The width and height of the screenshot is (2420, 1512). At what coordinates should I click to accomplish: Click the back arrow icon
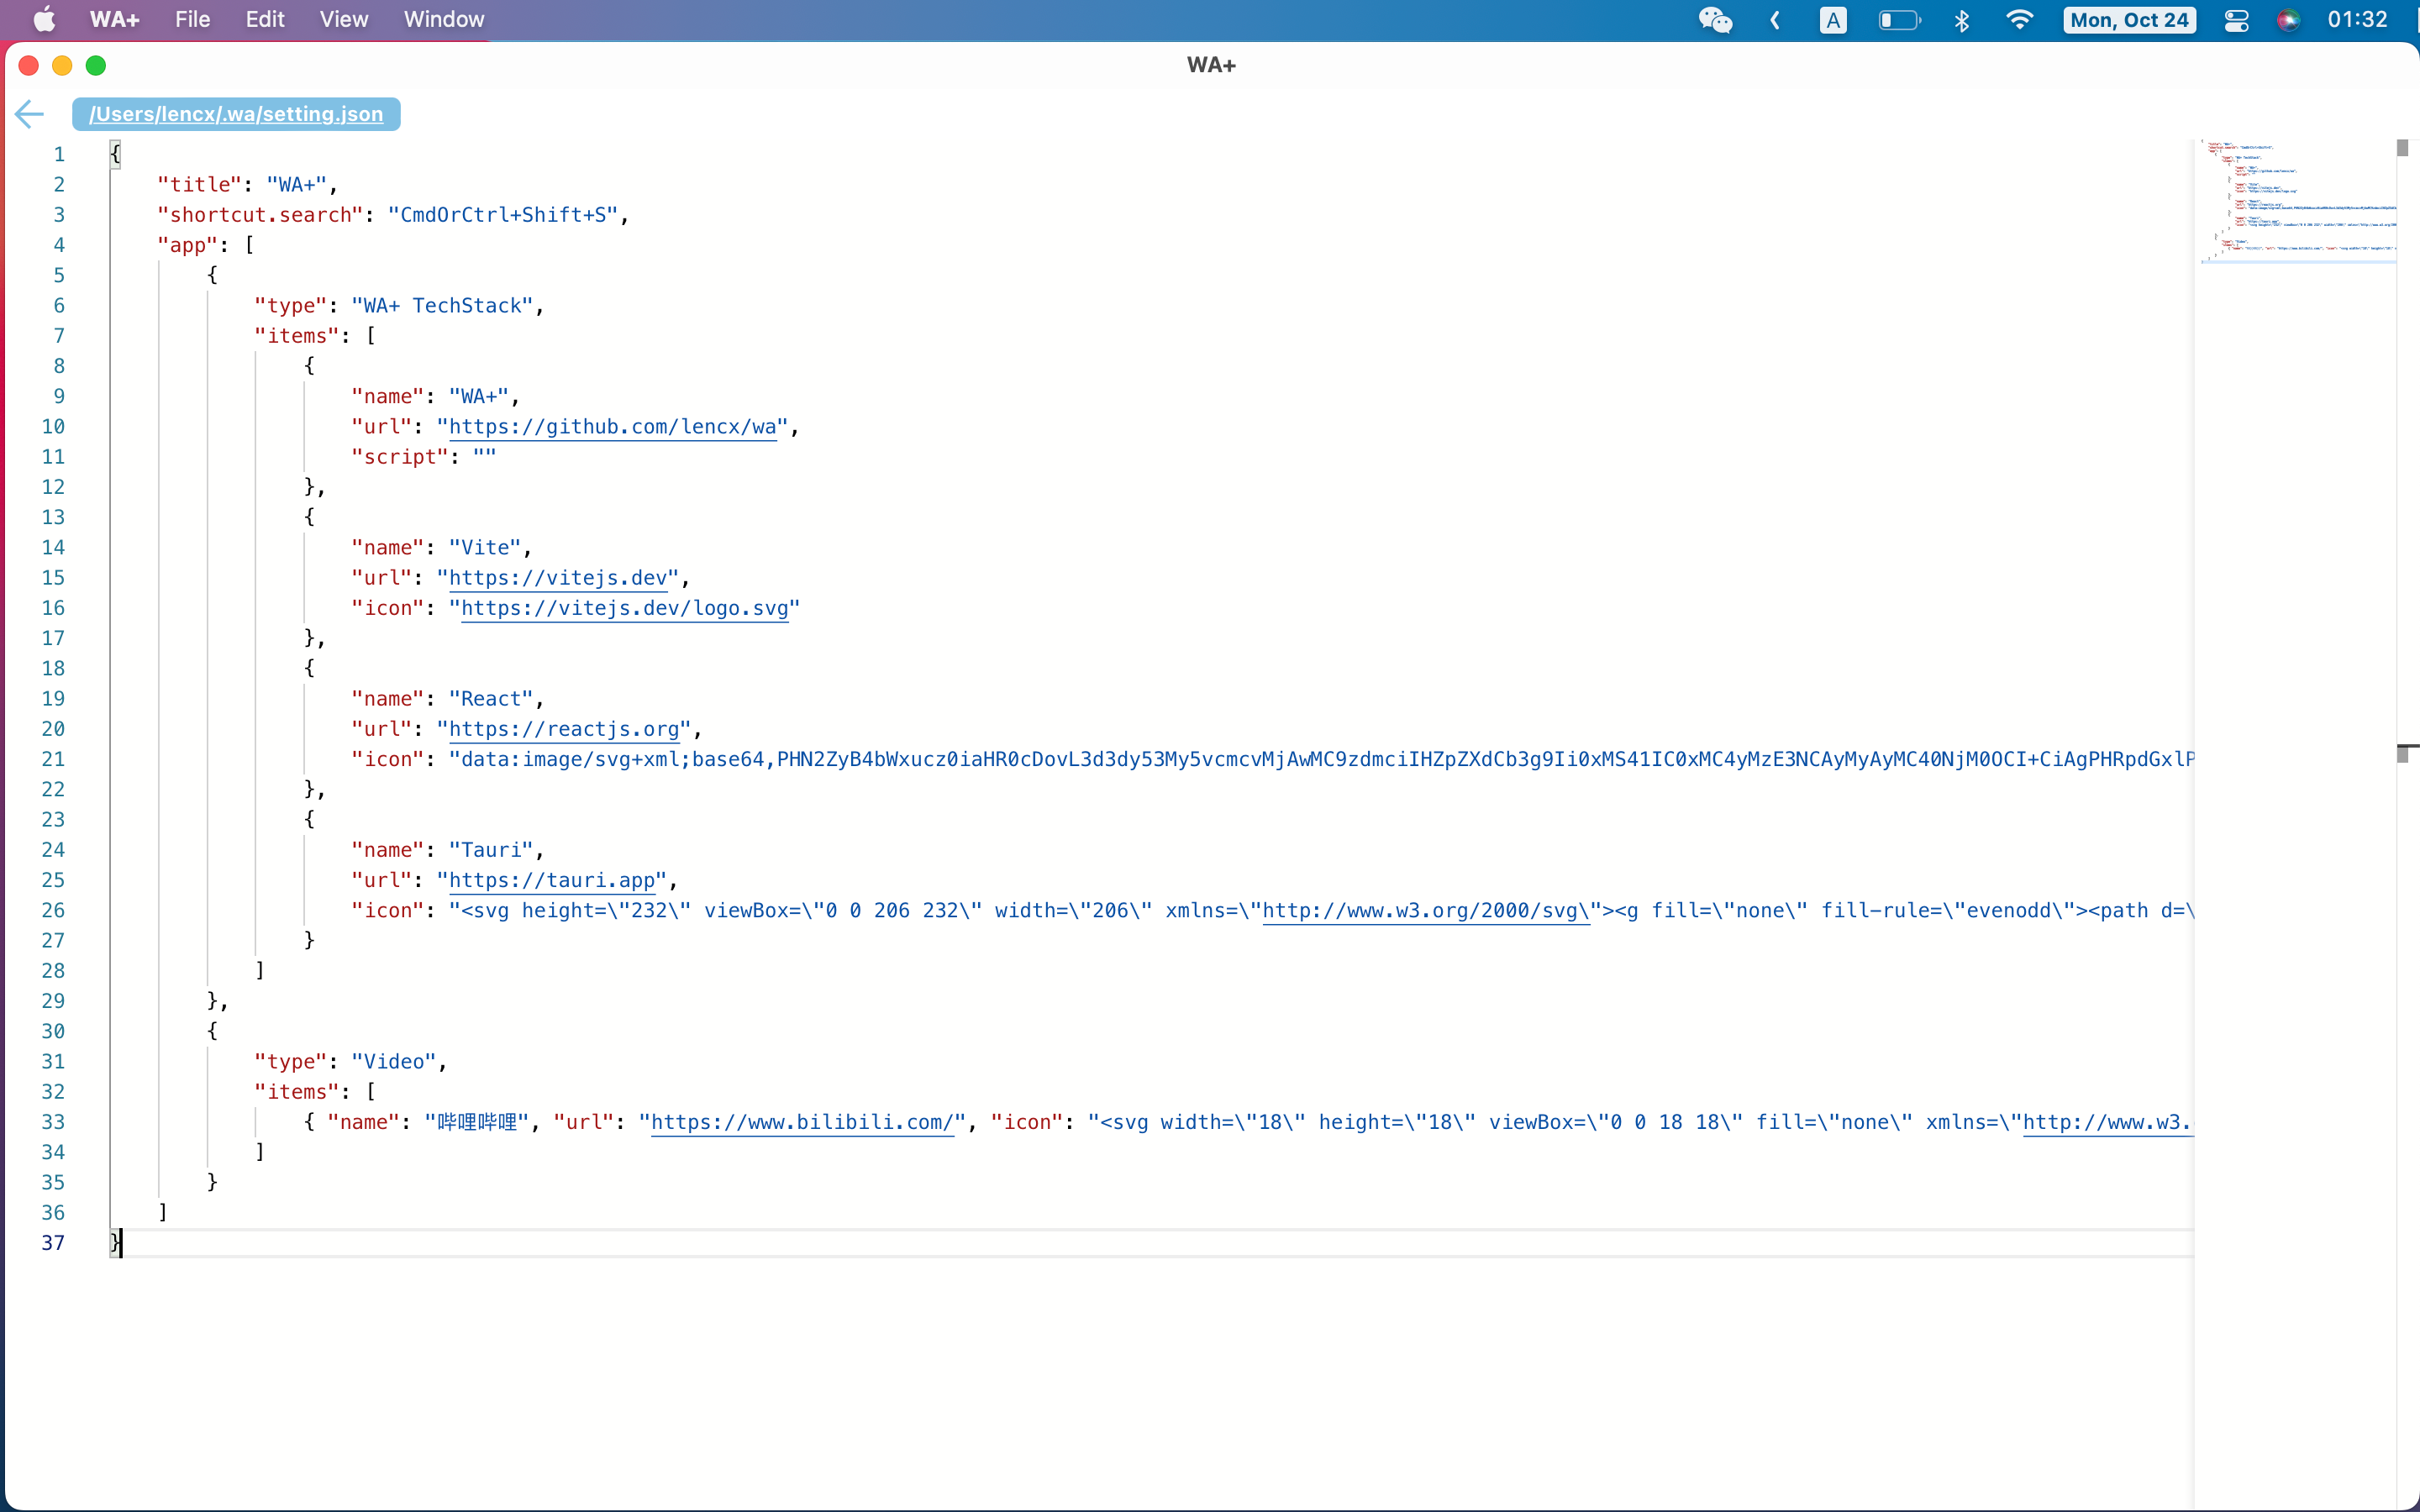[30, 114]
